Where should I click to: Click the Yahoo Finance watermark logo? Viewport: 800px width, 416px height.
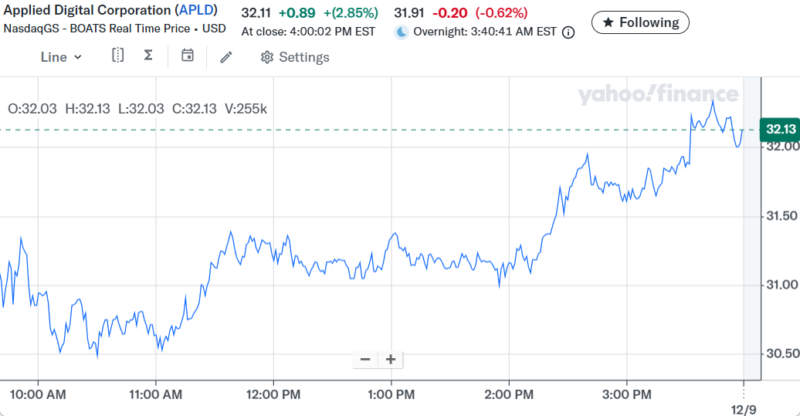point(657,95)
